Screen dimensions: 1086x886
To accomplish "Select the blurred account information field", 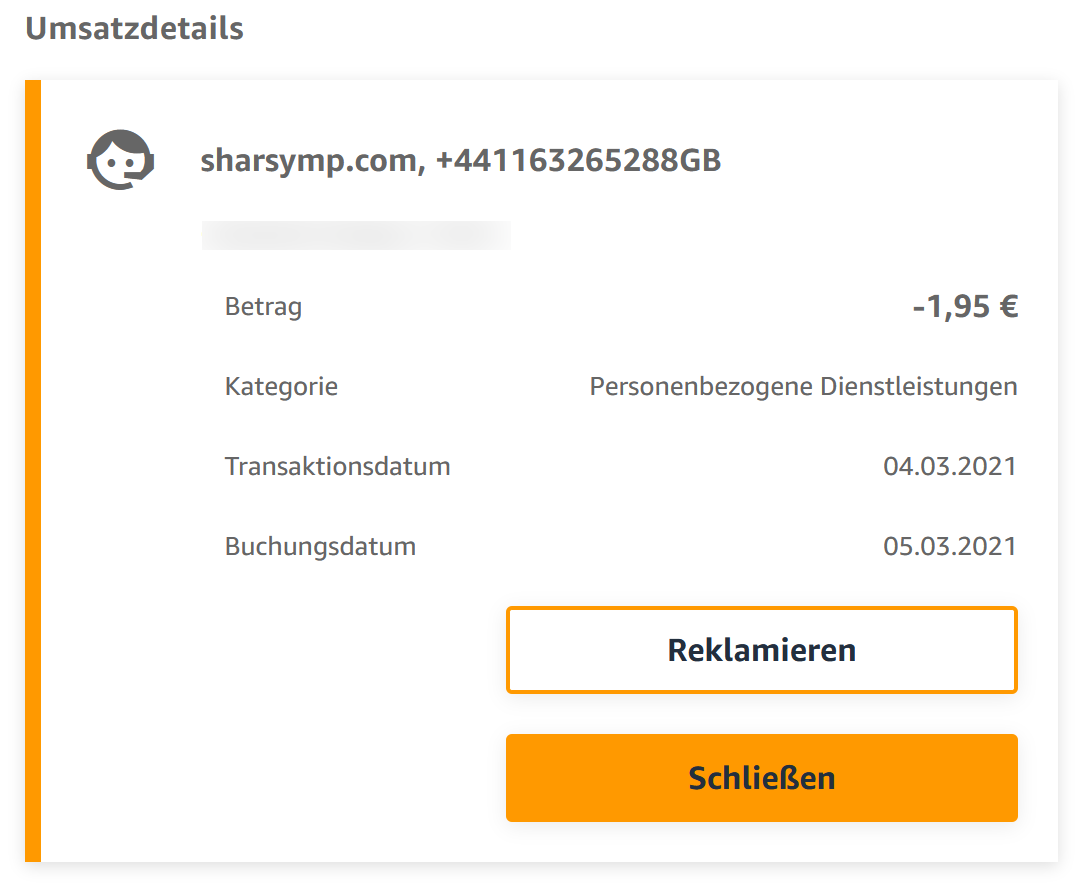I will tap(356, 235).
